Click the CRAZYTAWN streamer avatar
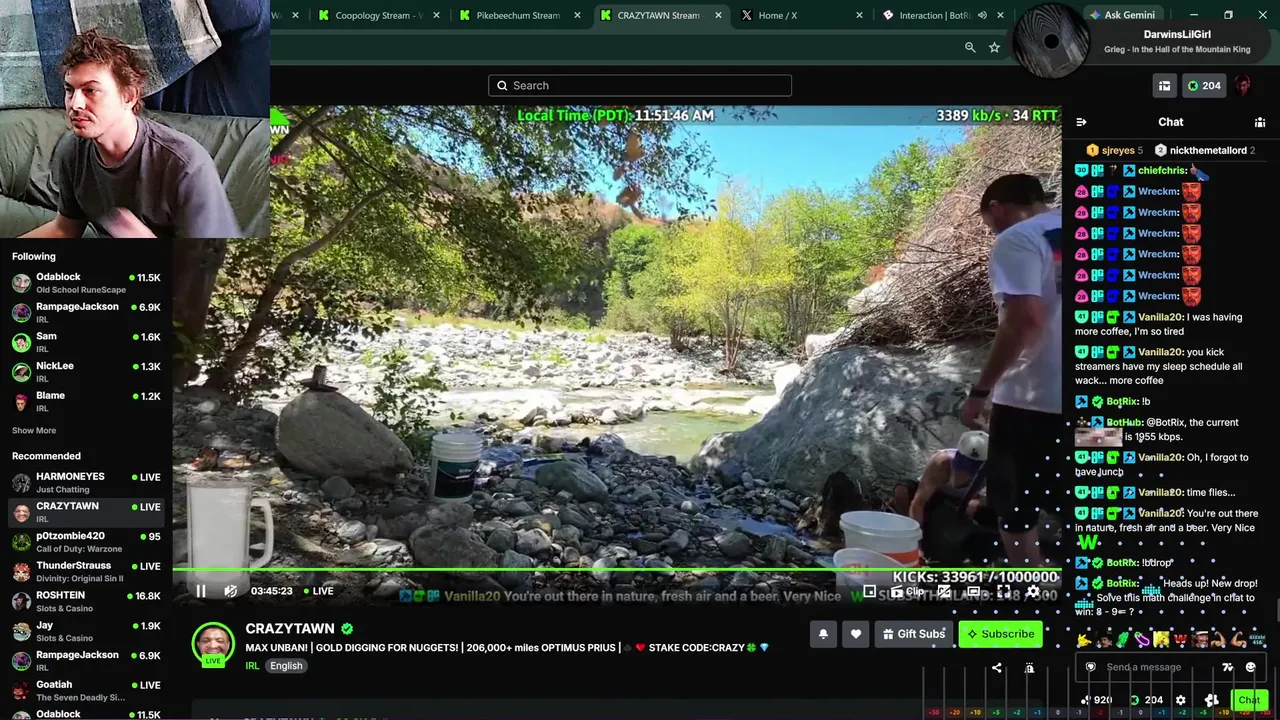The height and width of the screenshot is (720, 1280). click(x=213, y=643)
